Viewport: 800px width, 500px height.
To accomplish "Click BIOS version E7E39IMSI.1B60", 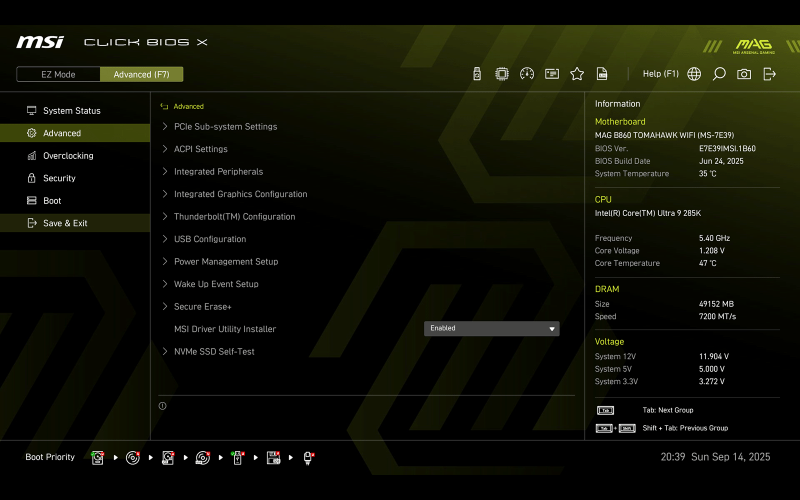I will coord(727,148).
